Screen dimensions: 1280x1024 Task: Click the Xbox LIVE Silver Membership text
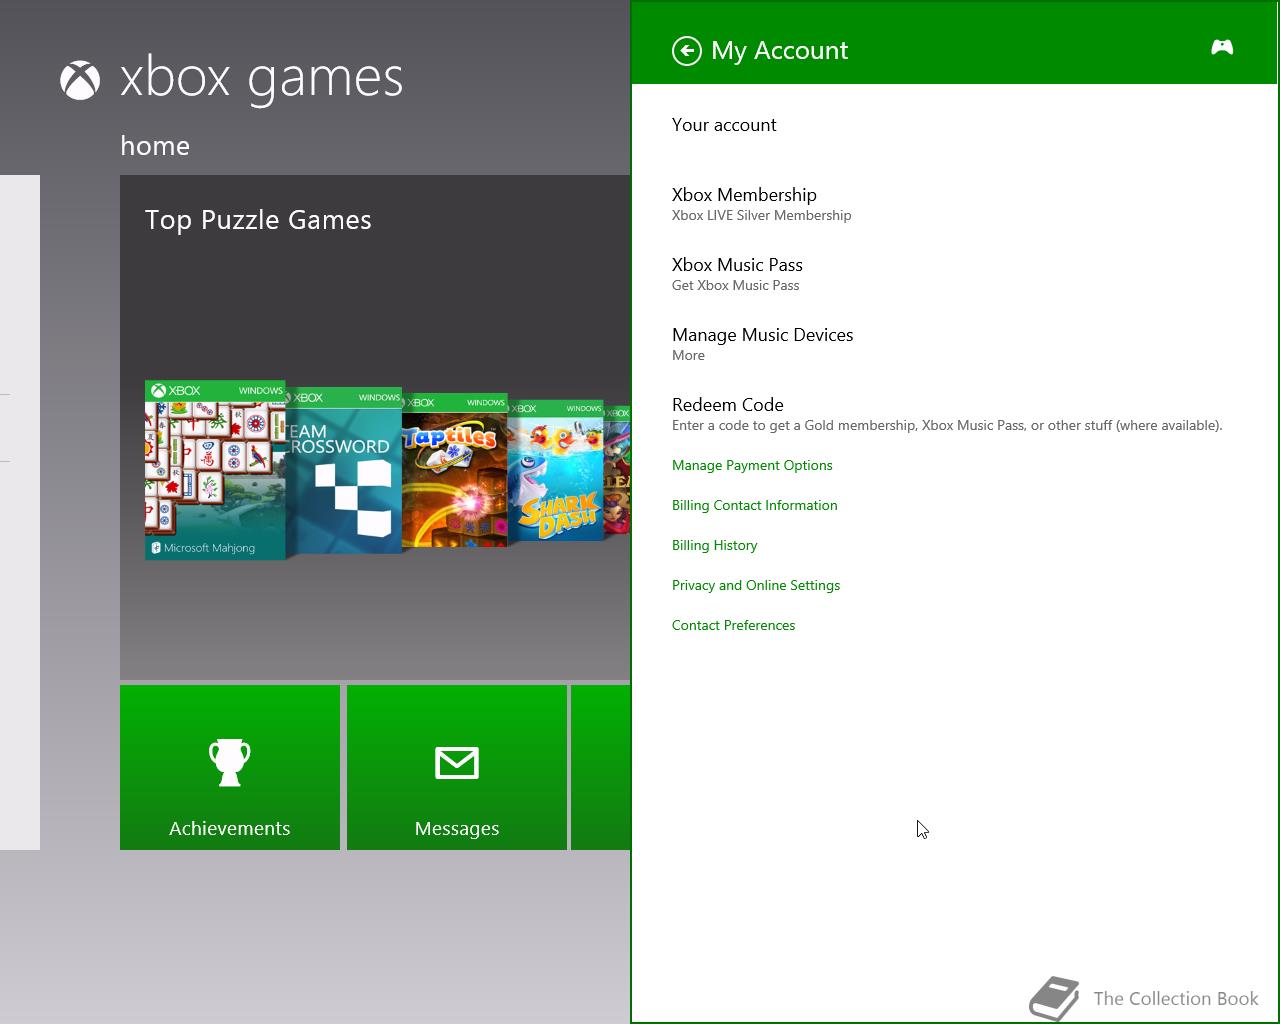tap(762, 215)
